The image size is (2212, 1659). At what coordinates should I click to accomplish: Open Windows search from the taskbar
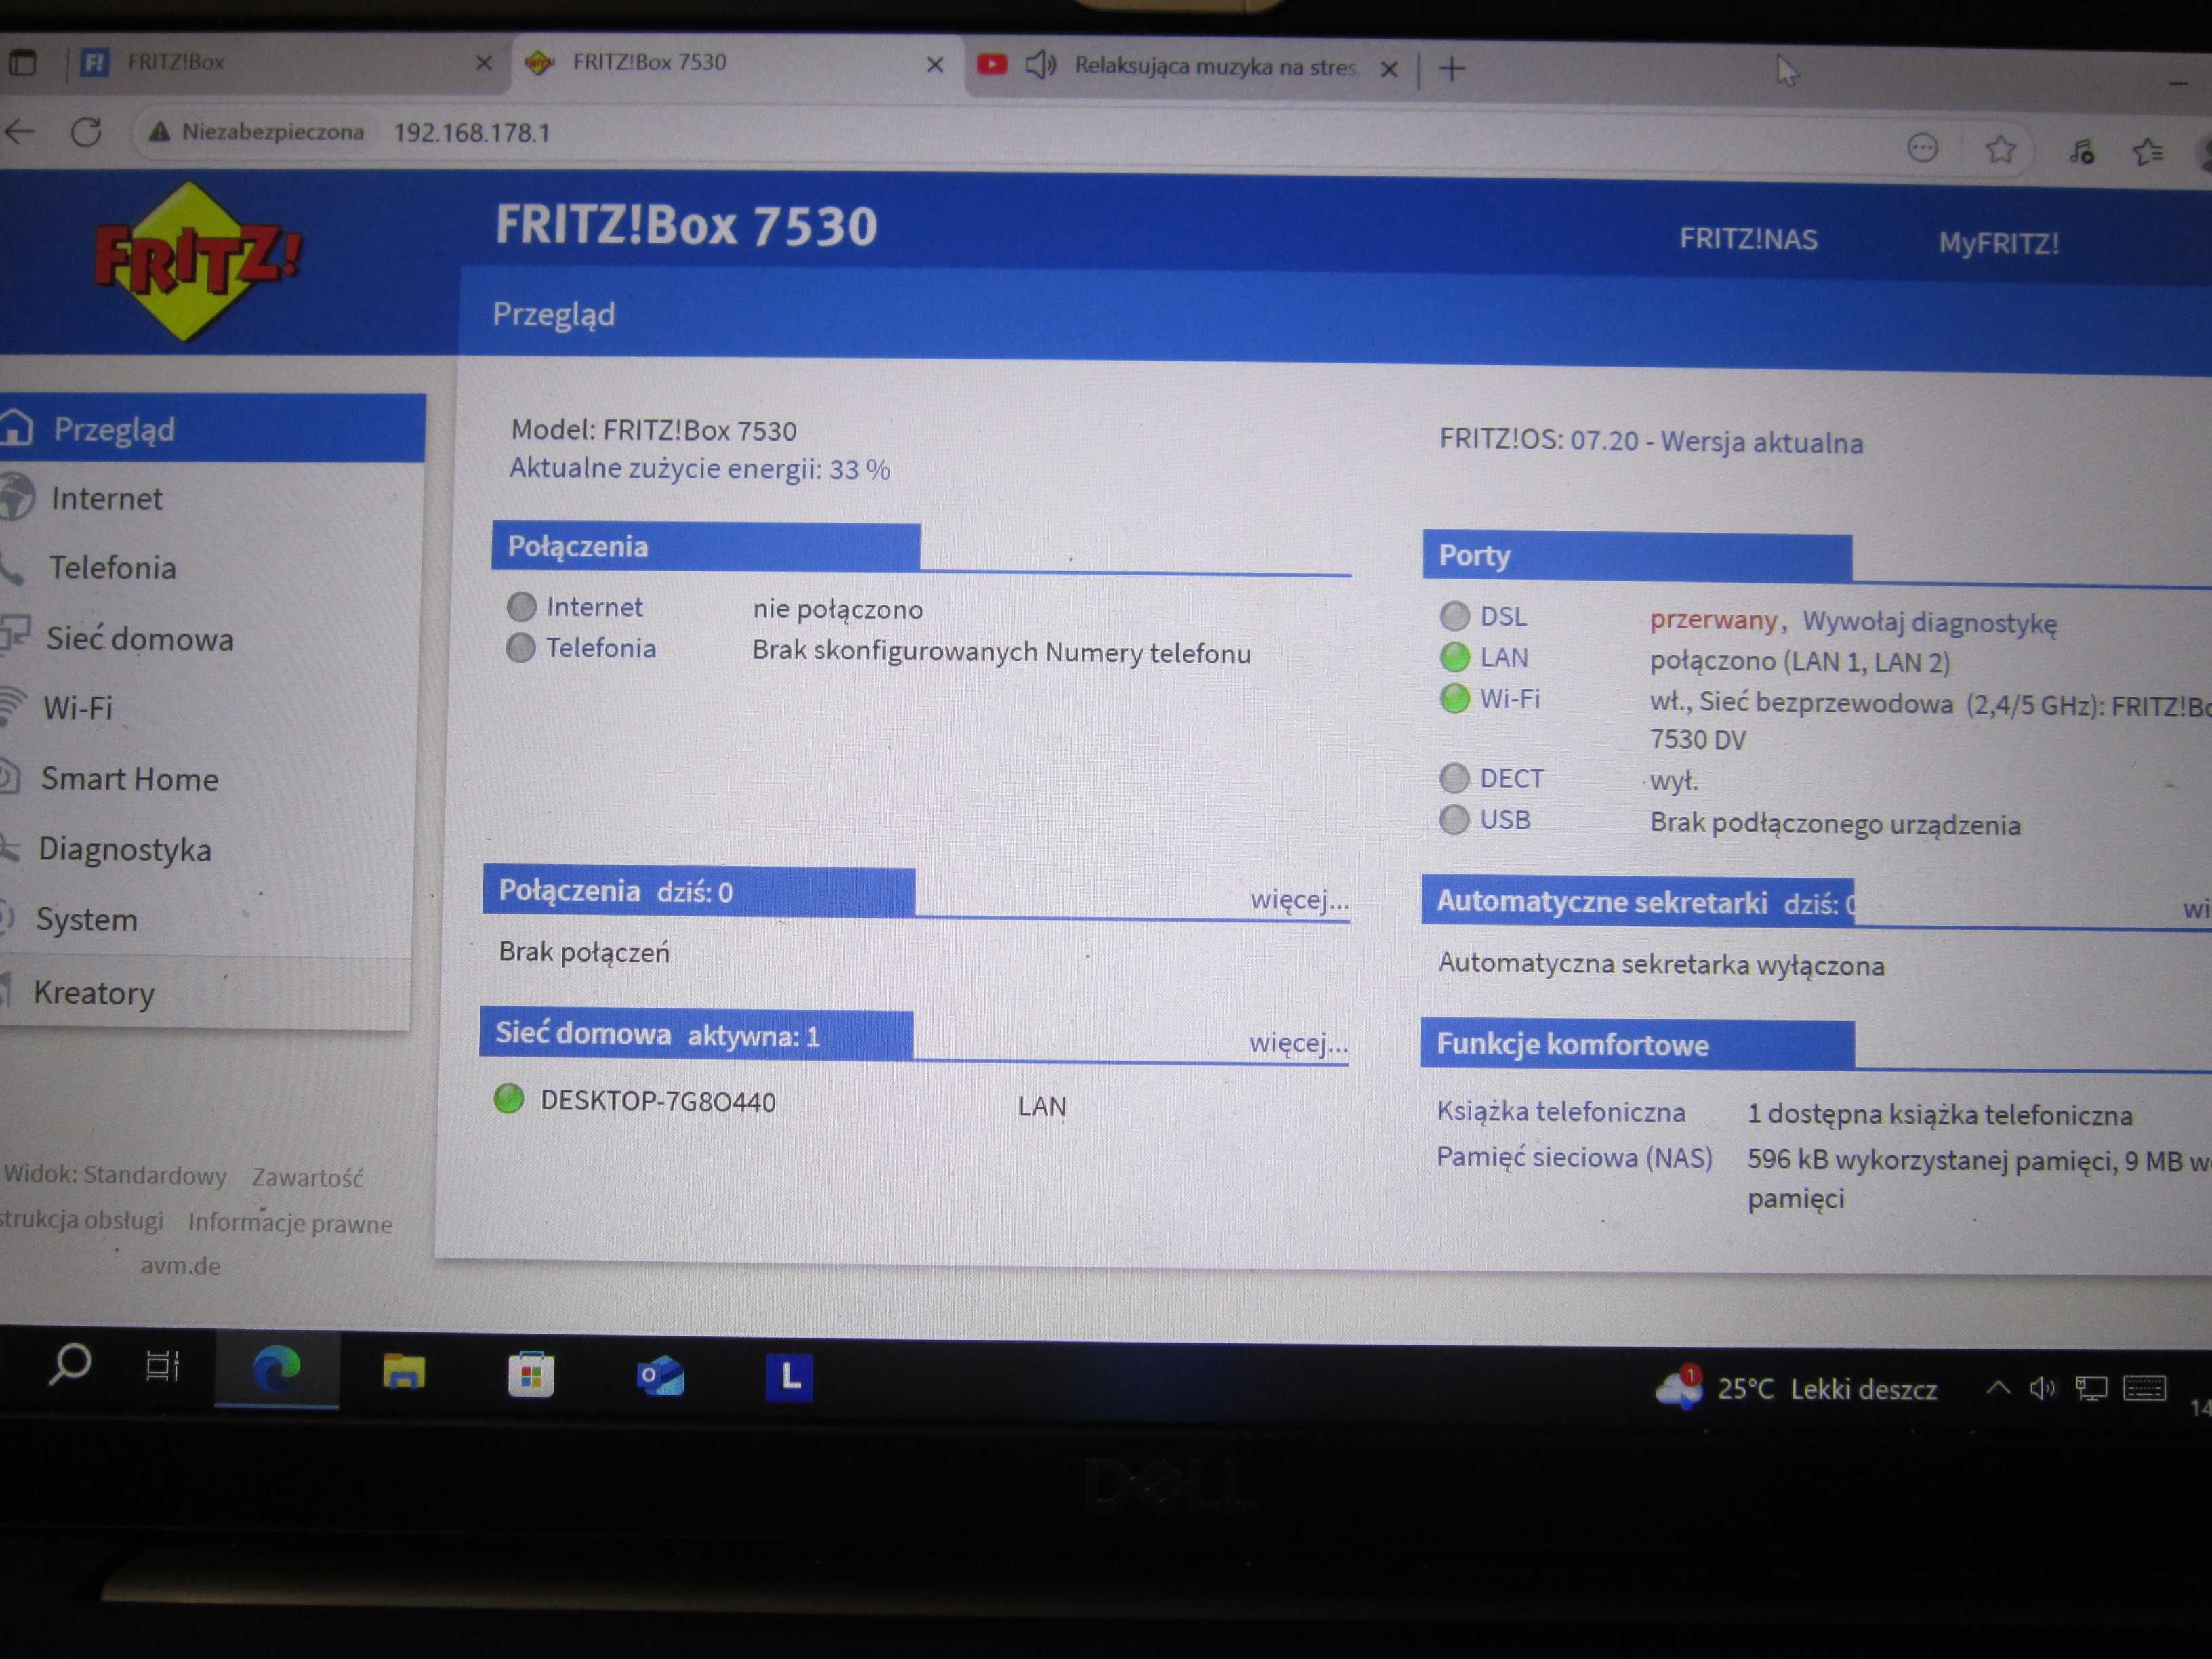[69, 1364]
